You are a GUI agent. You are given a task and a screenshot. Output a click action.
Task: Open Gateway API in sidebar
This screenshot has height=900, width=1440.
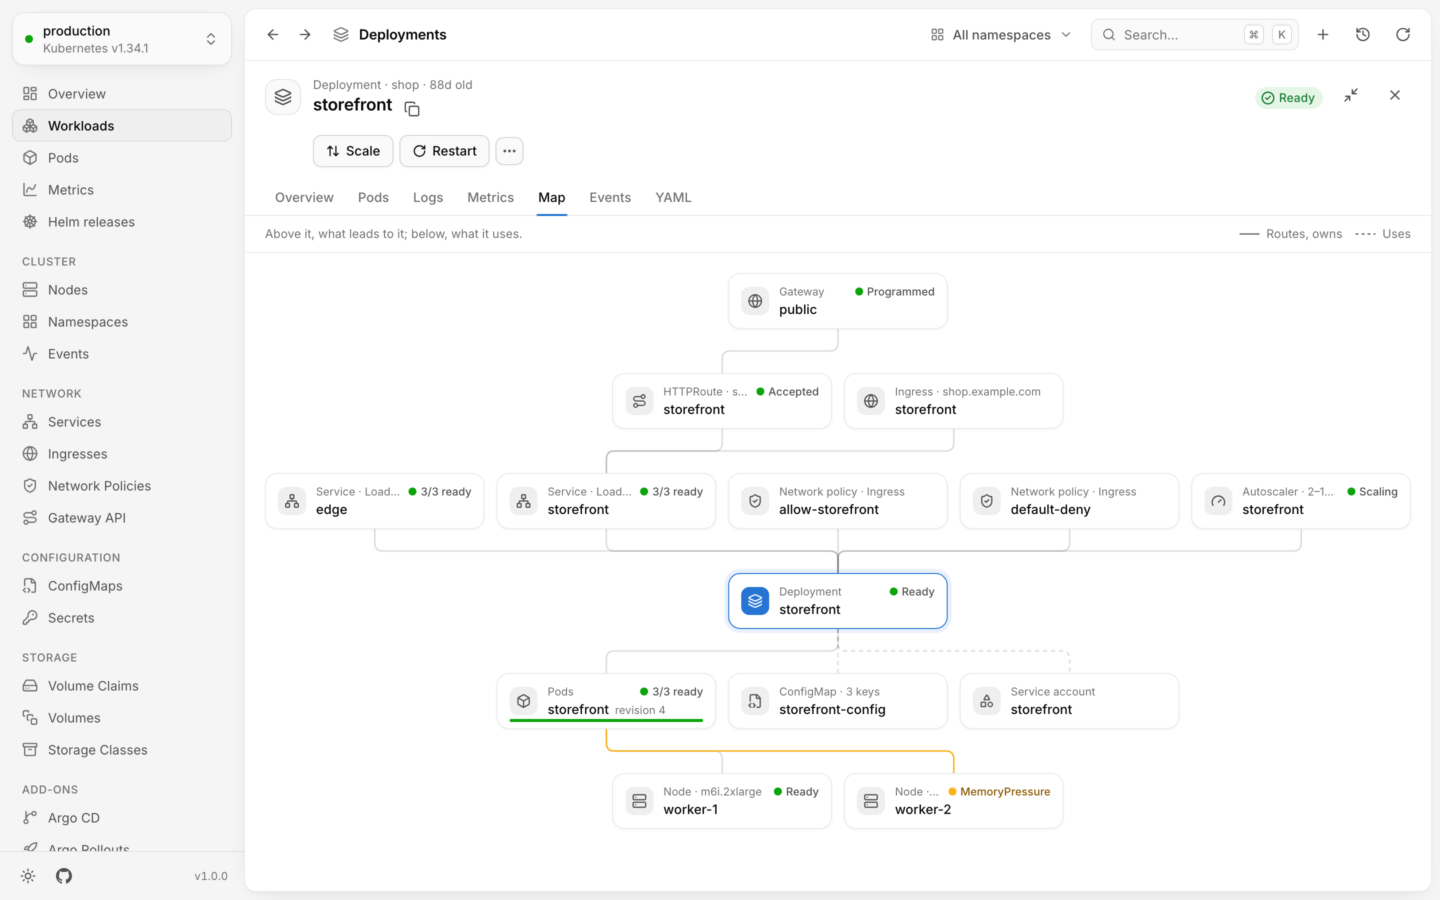click(x=122, y=518)
